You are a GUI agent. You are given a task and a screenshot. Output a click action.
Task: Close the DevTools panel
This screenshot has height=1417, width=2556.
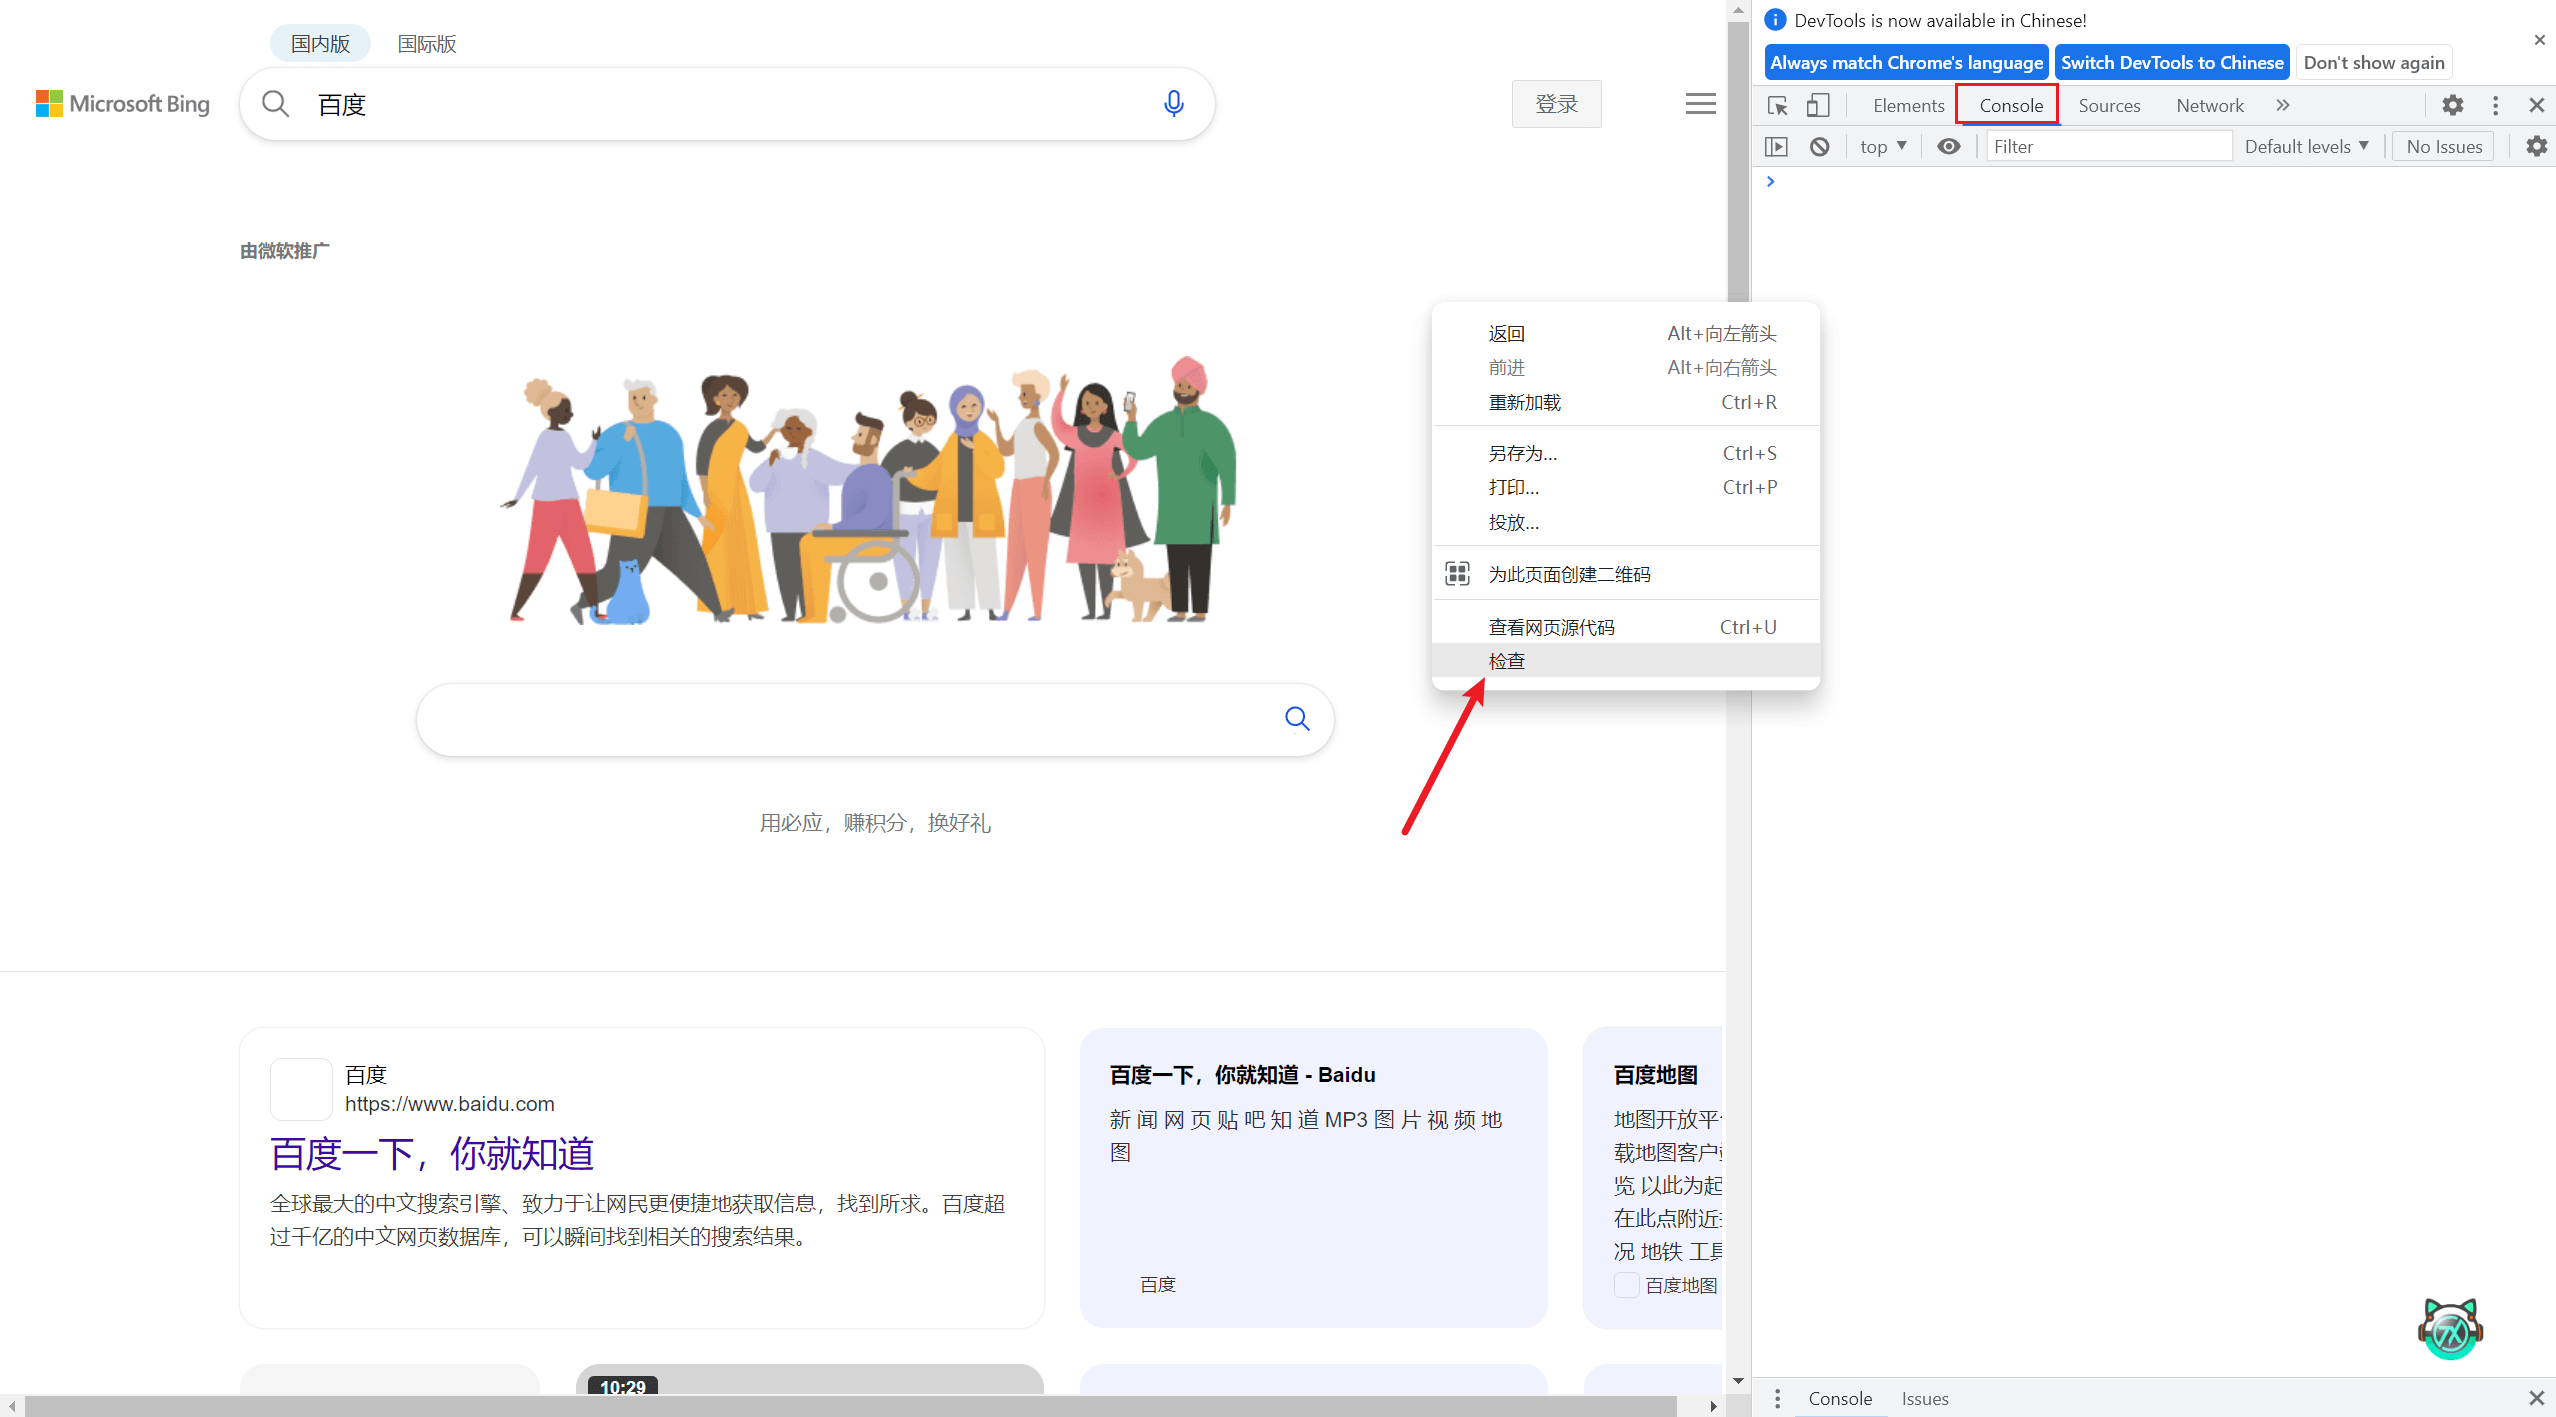(2536, 105)
